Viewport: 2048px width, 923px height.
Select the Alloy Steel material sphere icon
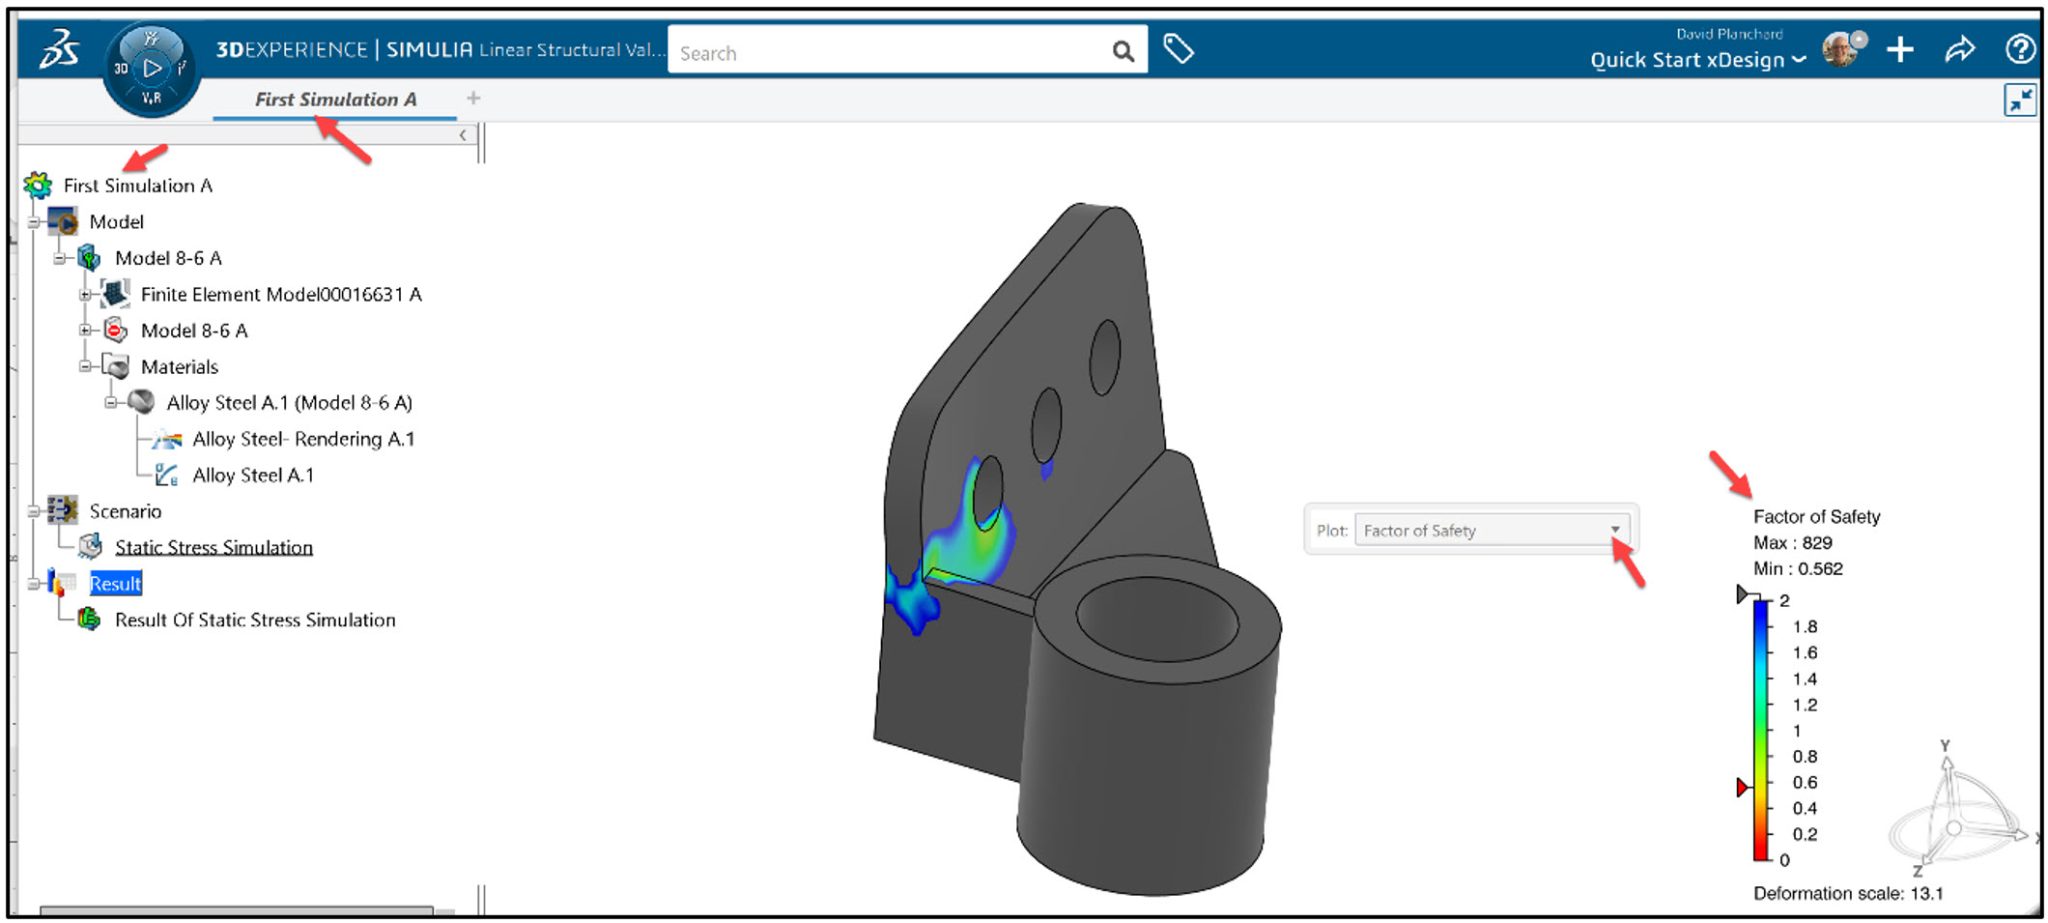pyautogui.click(x=140, y=402)
